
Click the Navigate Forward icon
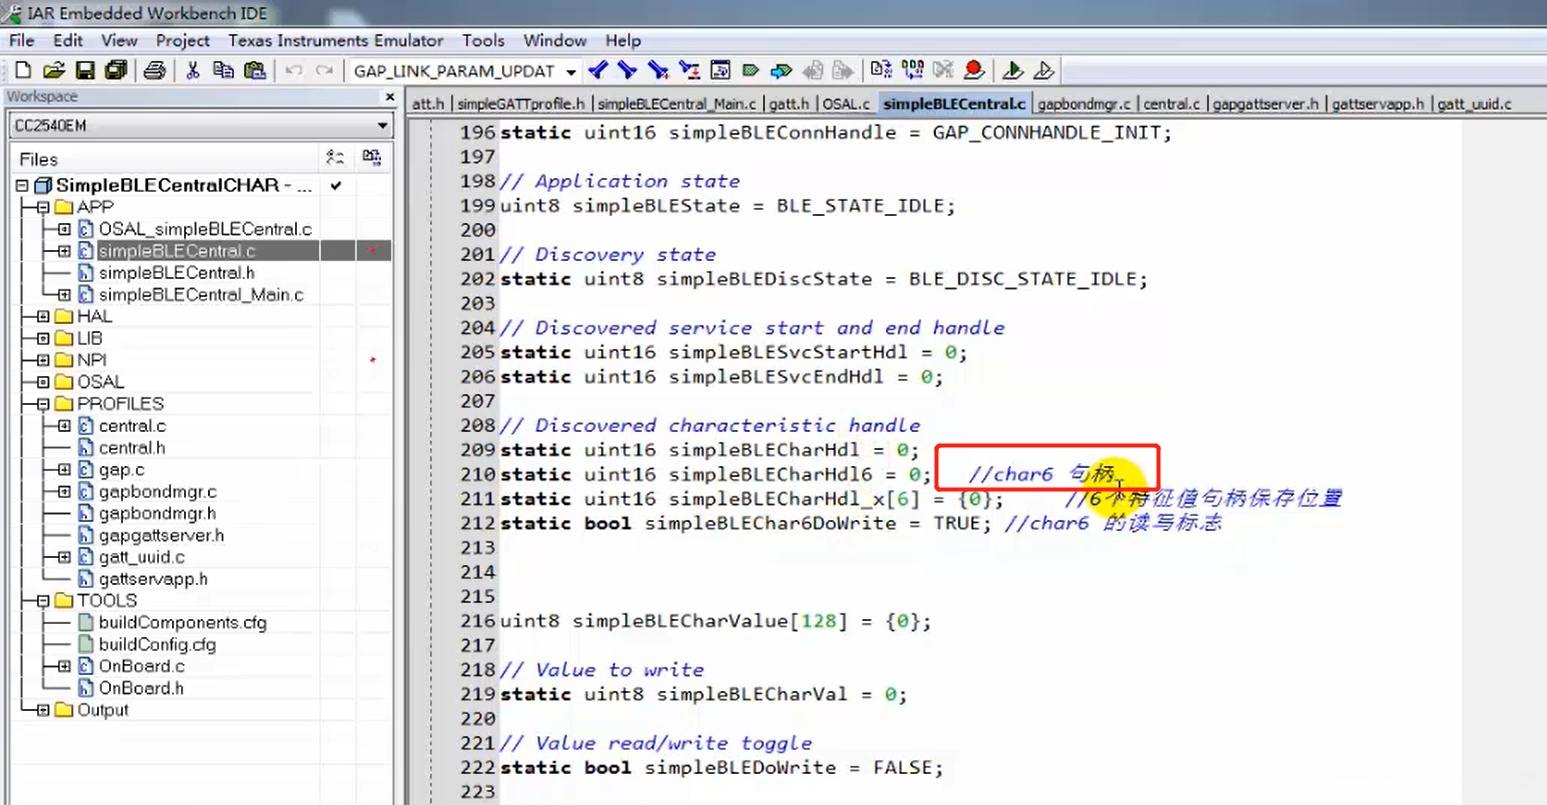(844, 70)
